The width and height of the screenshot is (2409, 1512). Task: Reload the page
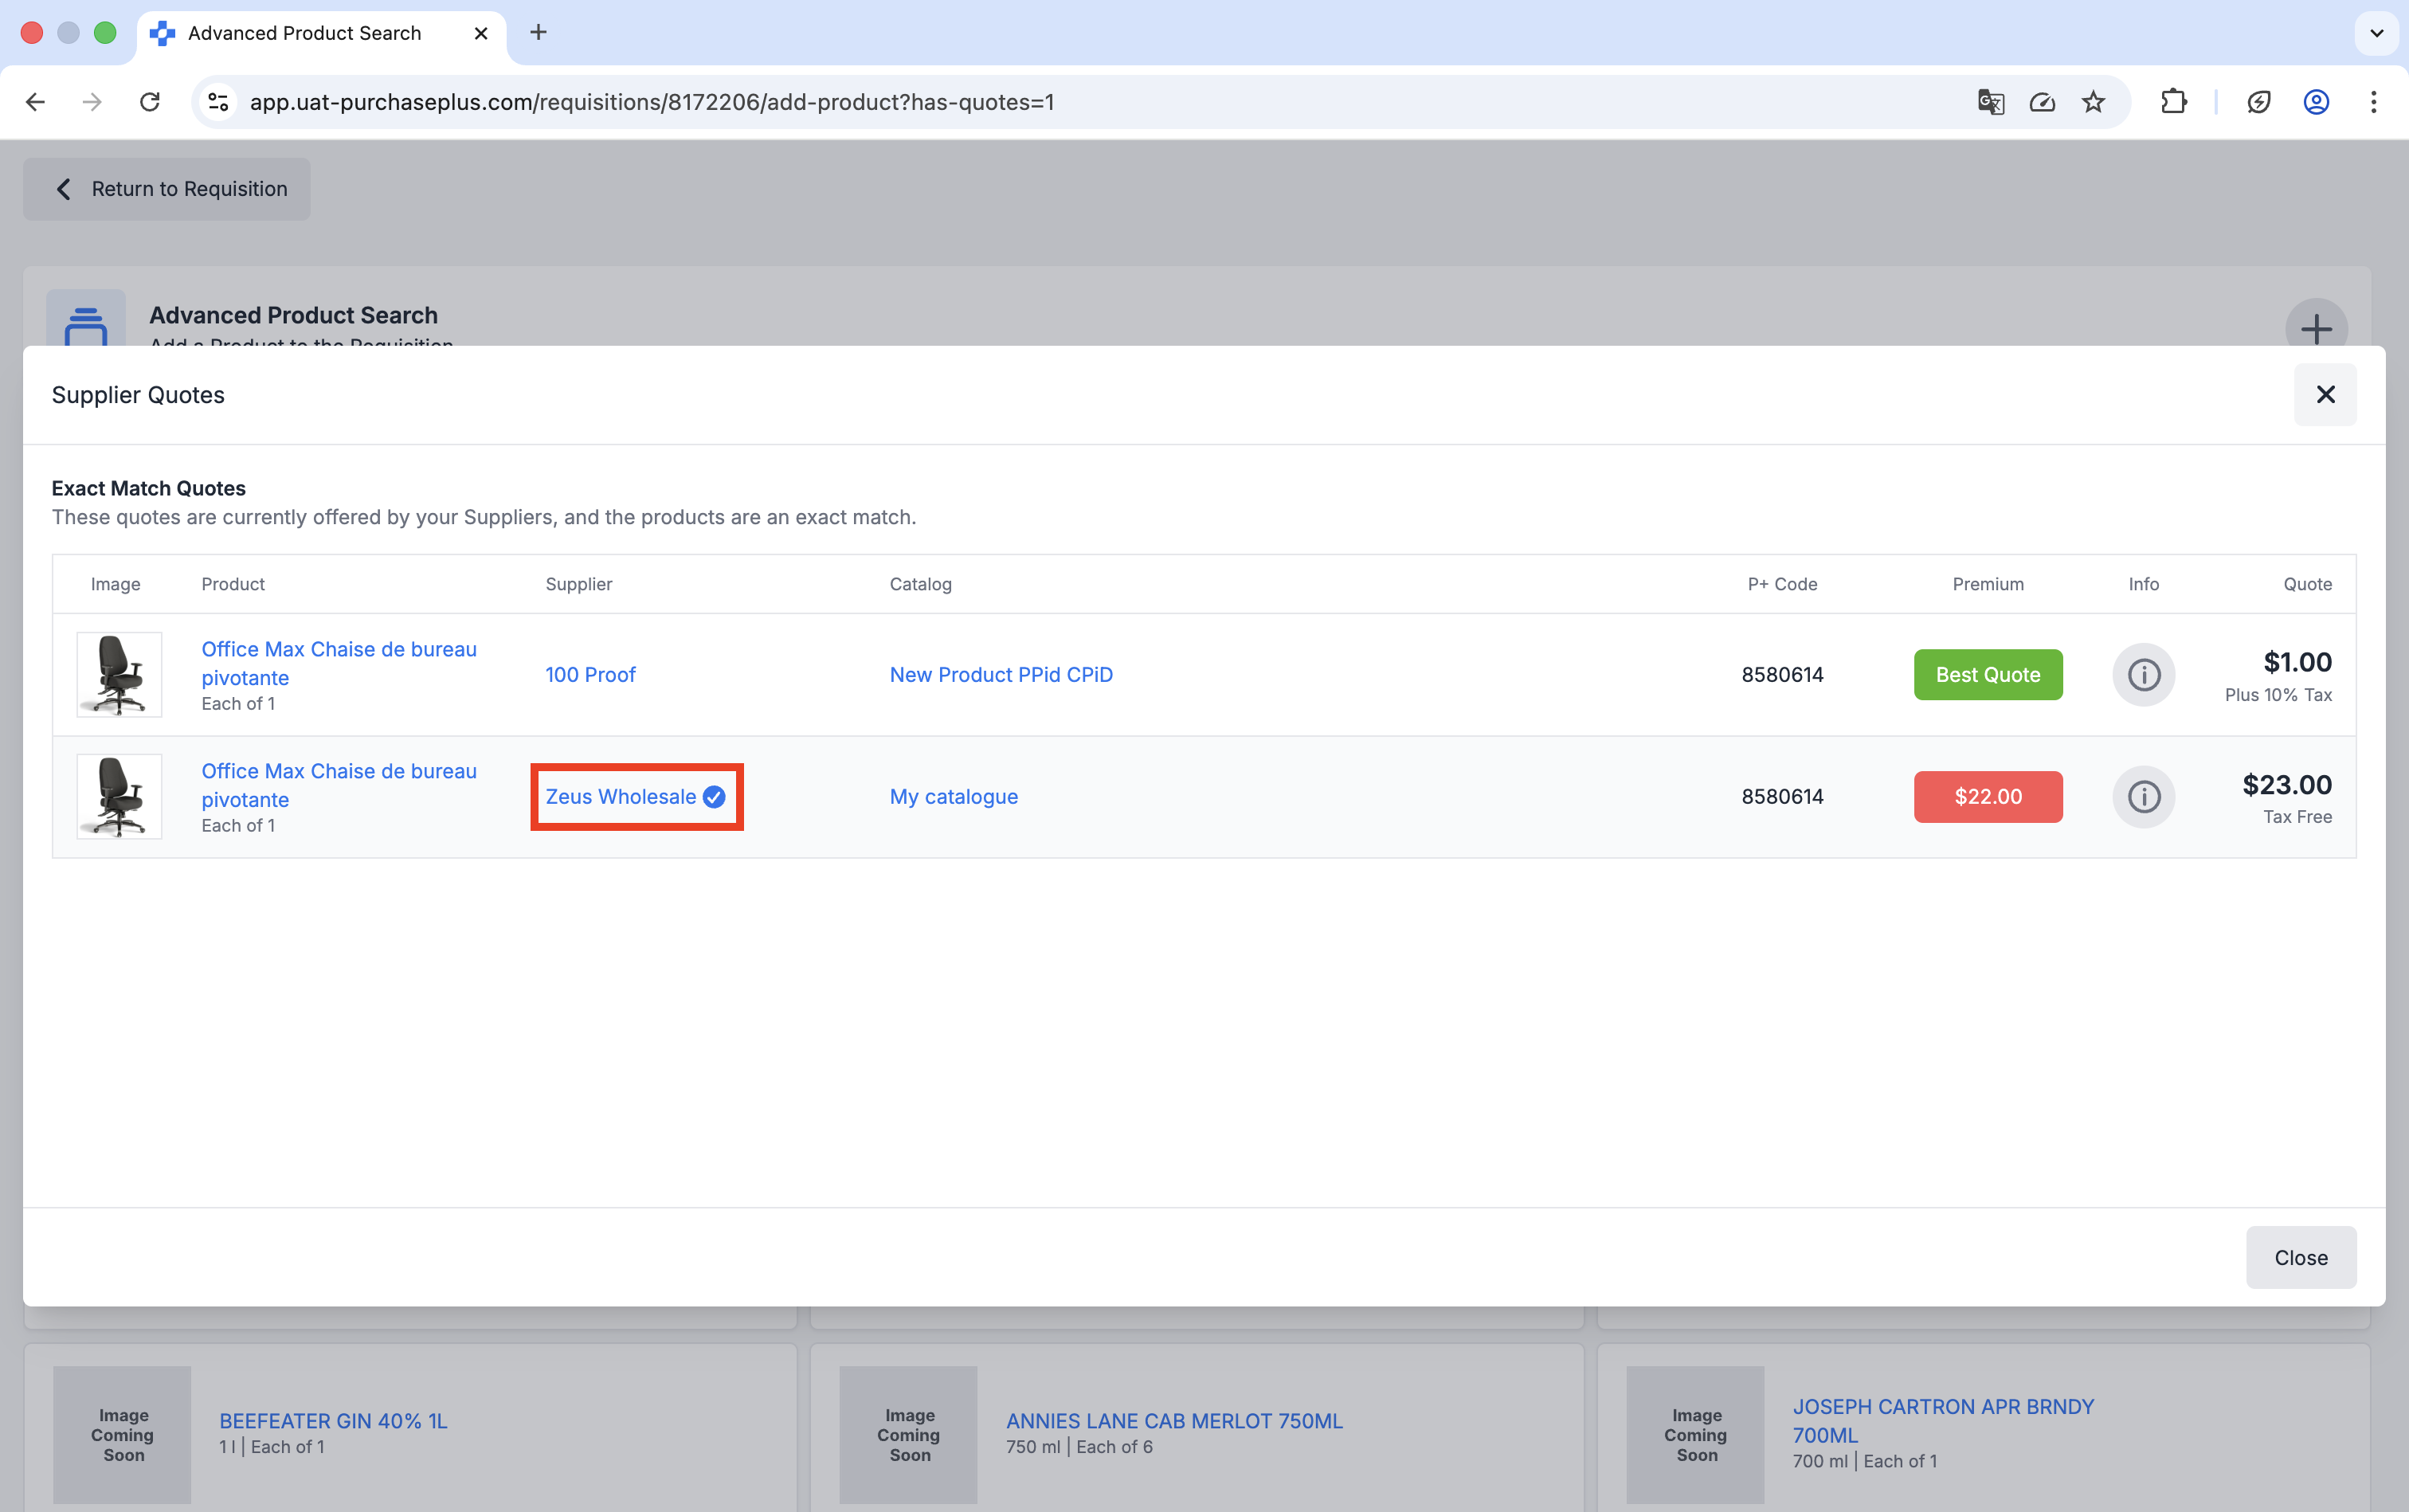150,102
